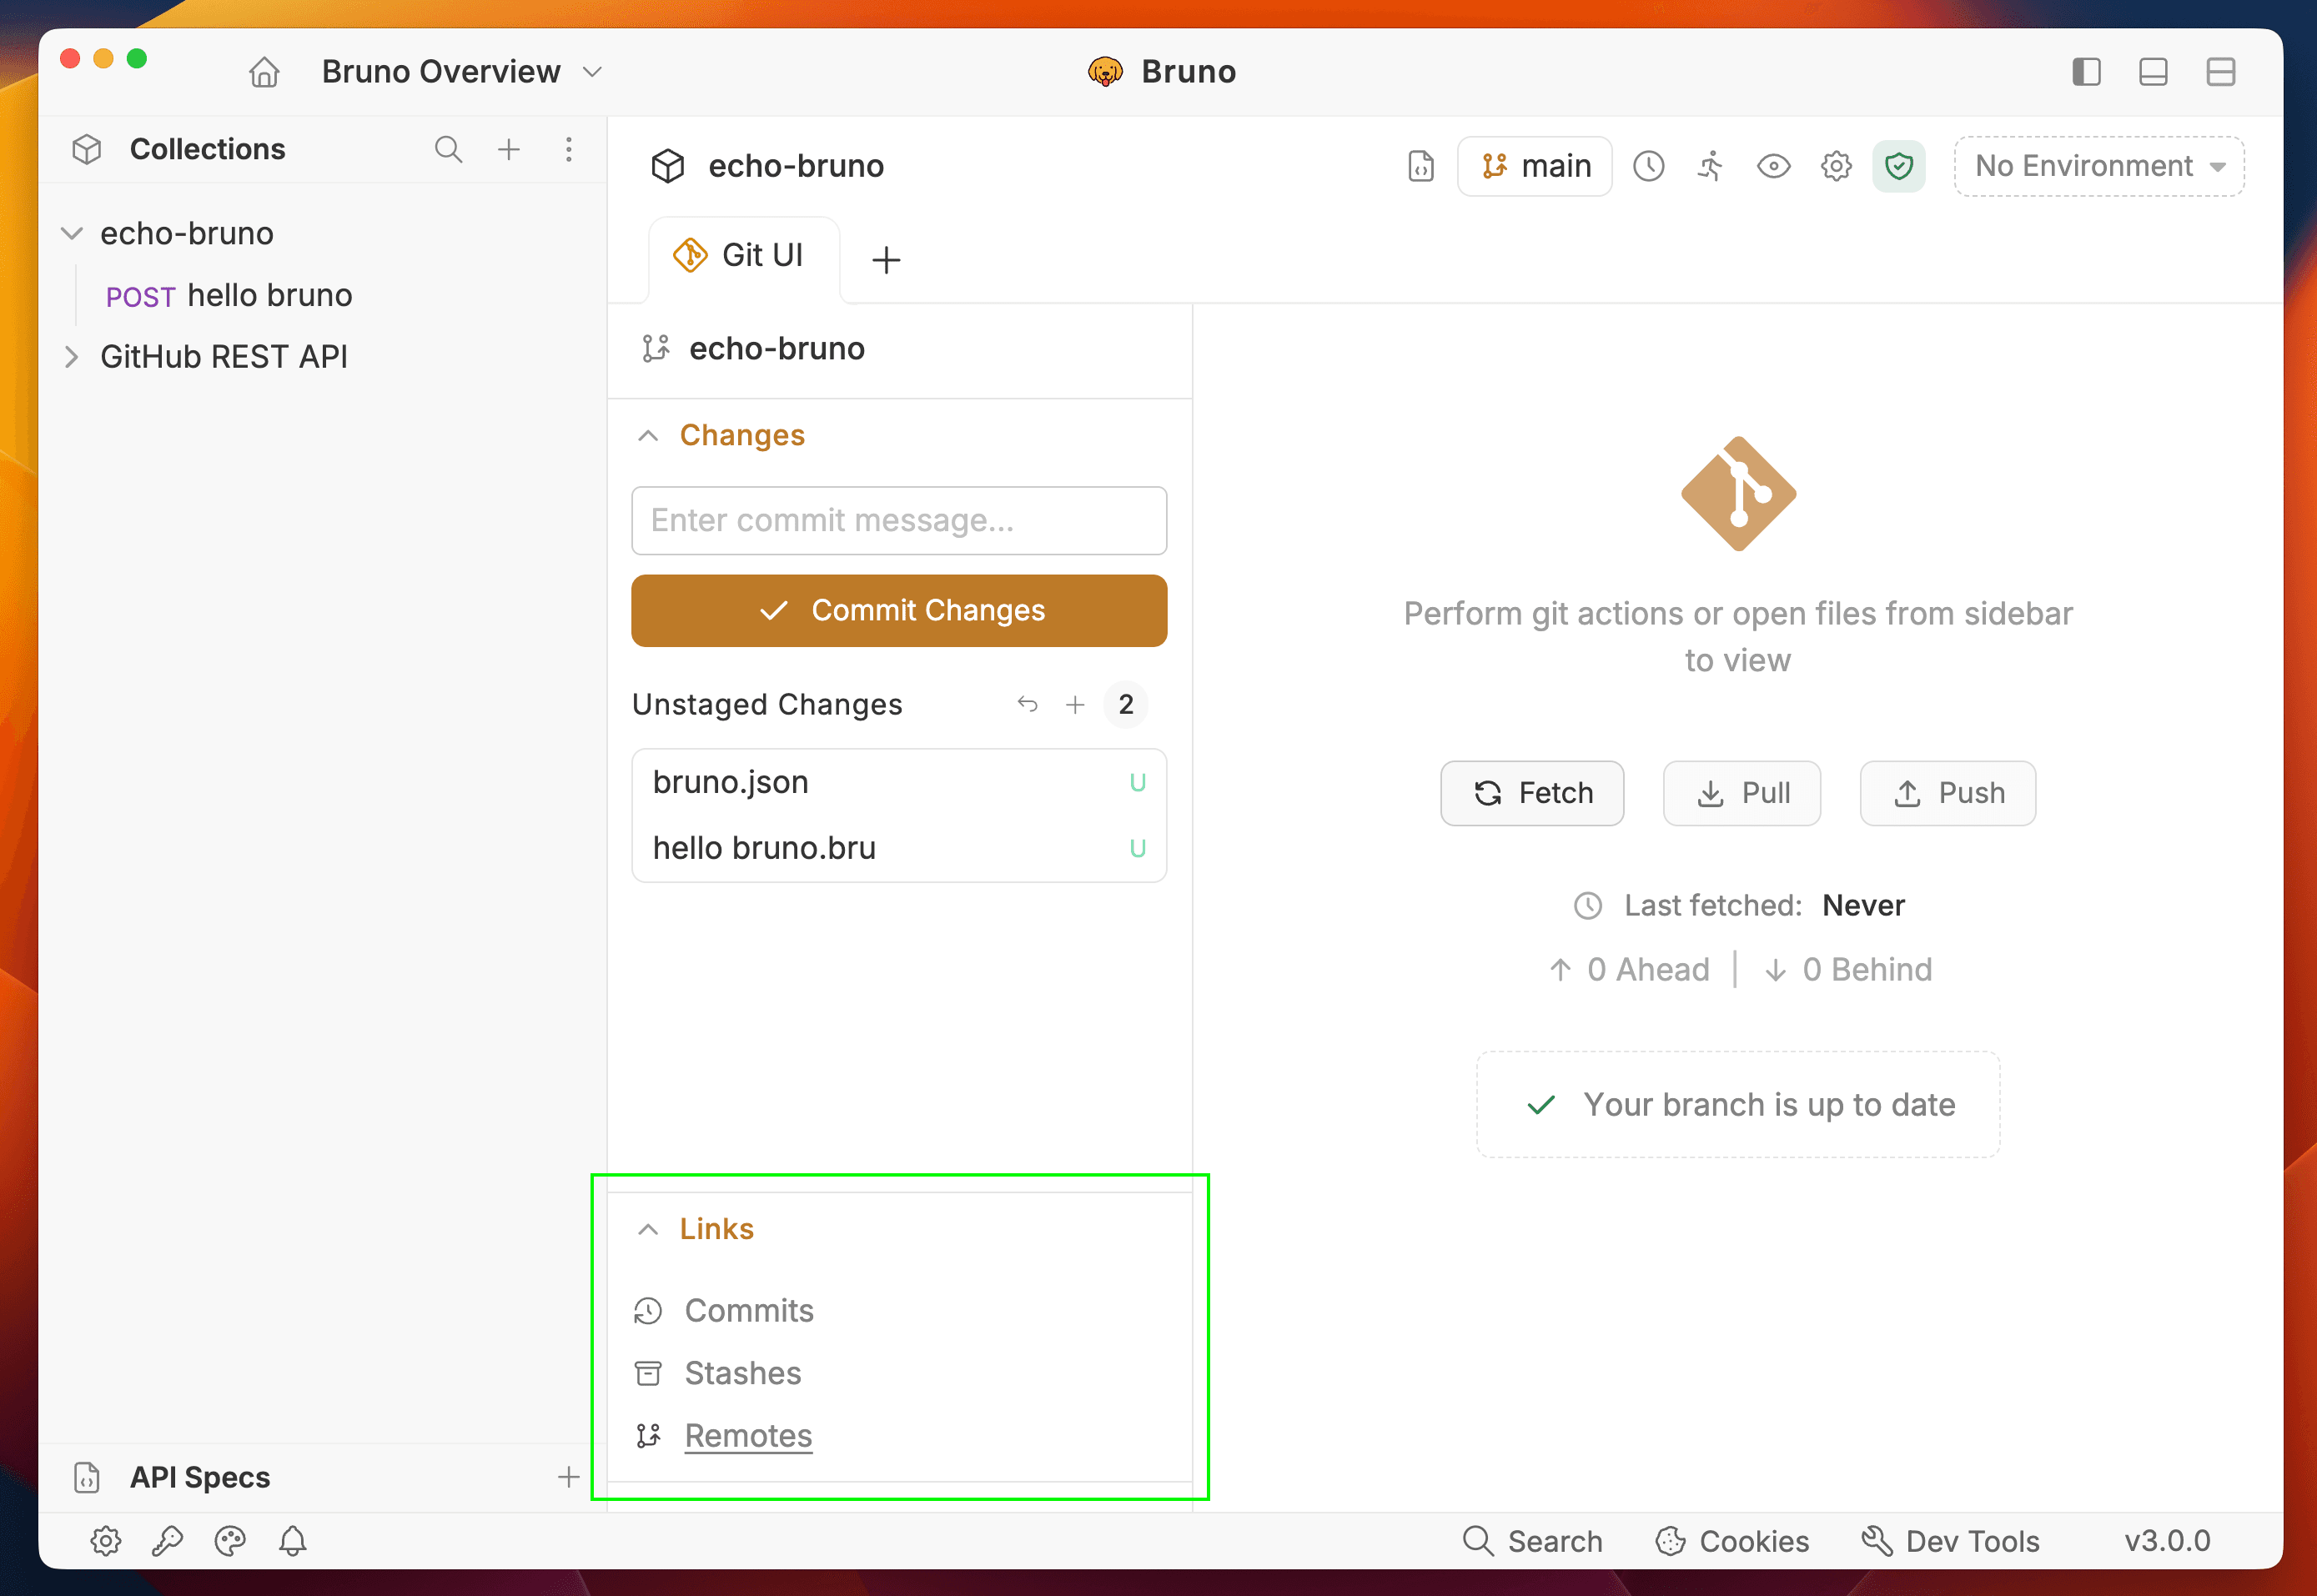The height and width of the screenshot is (1596, 2317).
Task: Open the Remotes link
Action: point(747,1436)
